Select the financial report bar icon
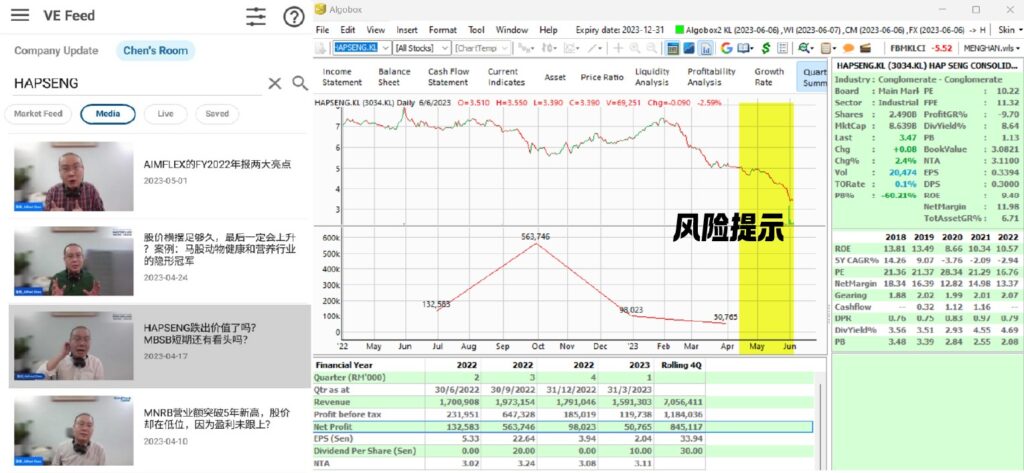The width and height of the screenshot is (1024, 473). pos(706,48)
